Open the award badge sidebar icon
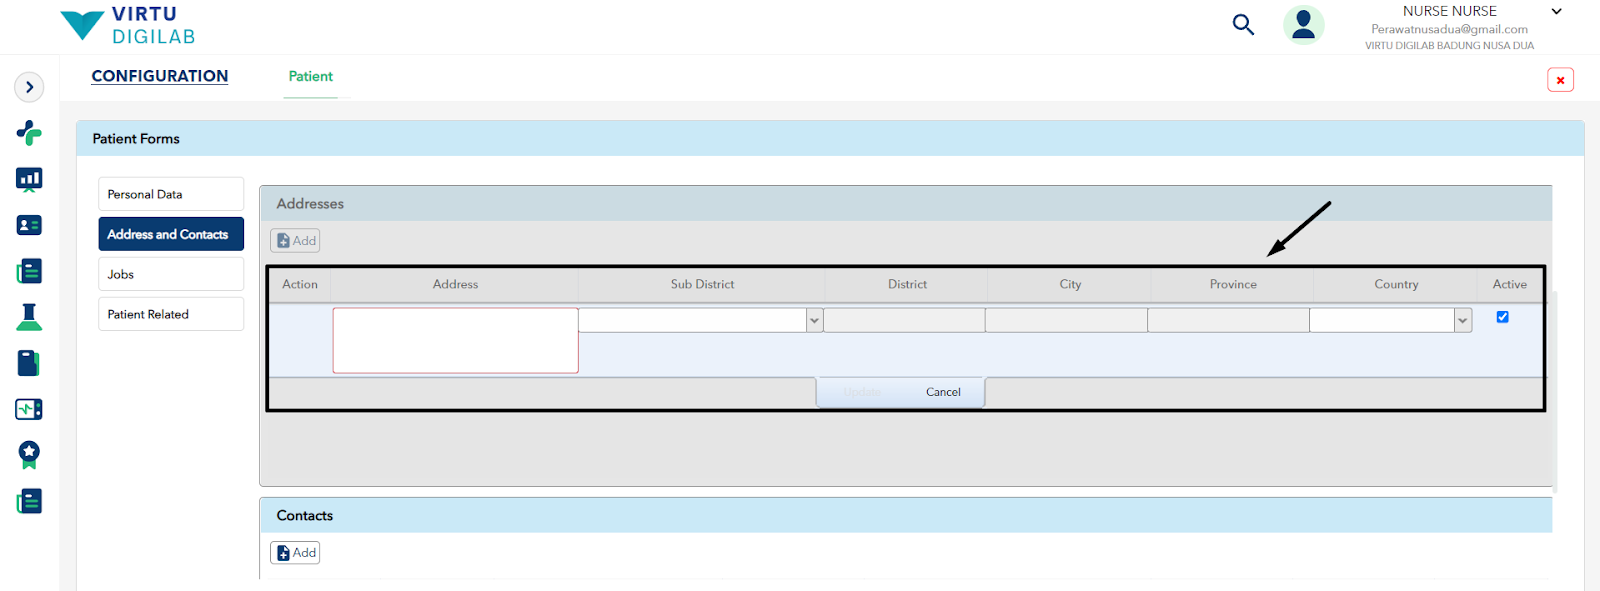1600x591 pixels. click(29, 455)
